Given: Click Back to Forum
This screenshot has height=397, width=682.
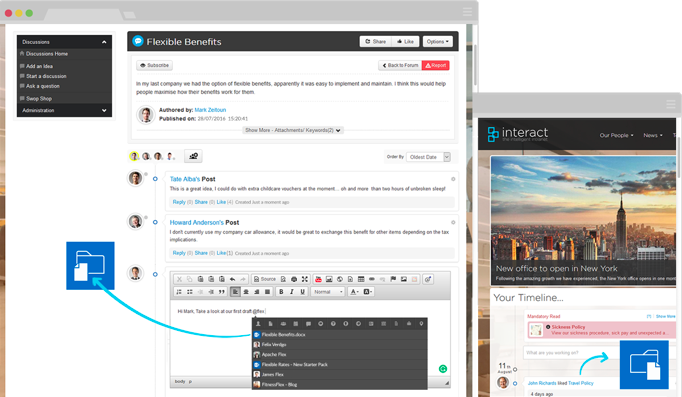Looking at the screenshot, I should (400, 65).
